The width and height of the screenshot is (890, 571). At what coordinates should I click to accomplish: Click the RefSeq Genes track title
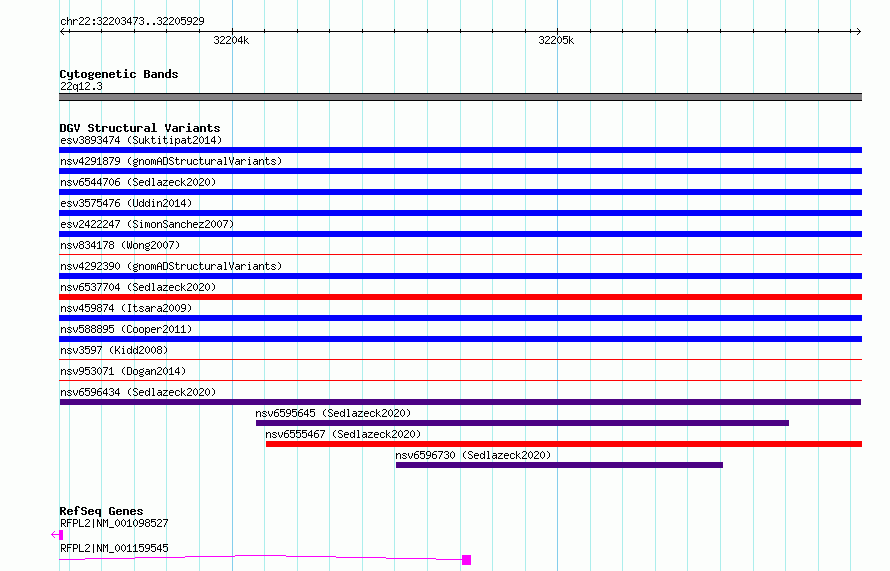[101, 511]
